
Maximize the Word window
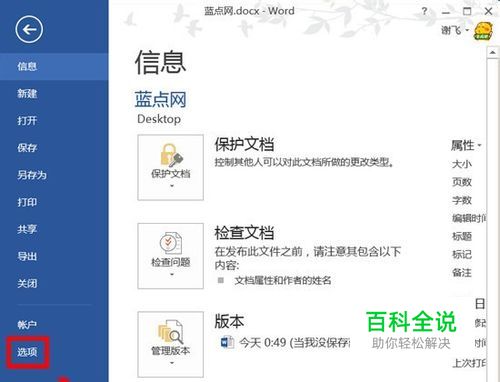(x=467, y=11)
